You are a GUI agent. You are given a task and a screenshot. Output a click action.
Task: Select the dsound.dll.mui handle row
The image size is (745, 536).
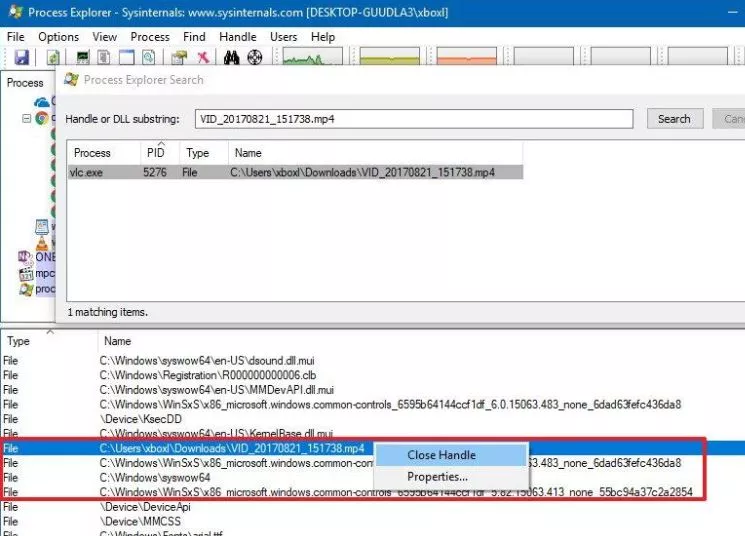coord(372,361)
